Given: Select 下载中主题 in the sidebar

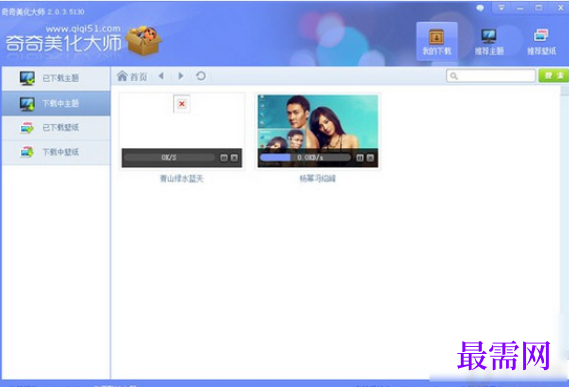Looking at the screenshot, I should click(x=56, y=103).
